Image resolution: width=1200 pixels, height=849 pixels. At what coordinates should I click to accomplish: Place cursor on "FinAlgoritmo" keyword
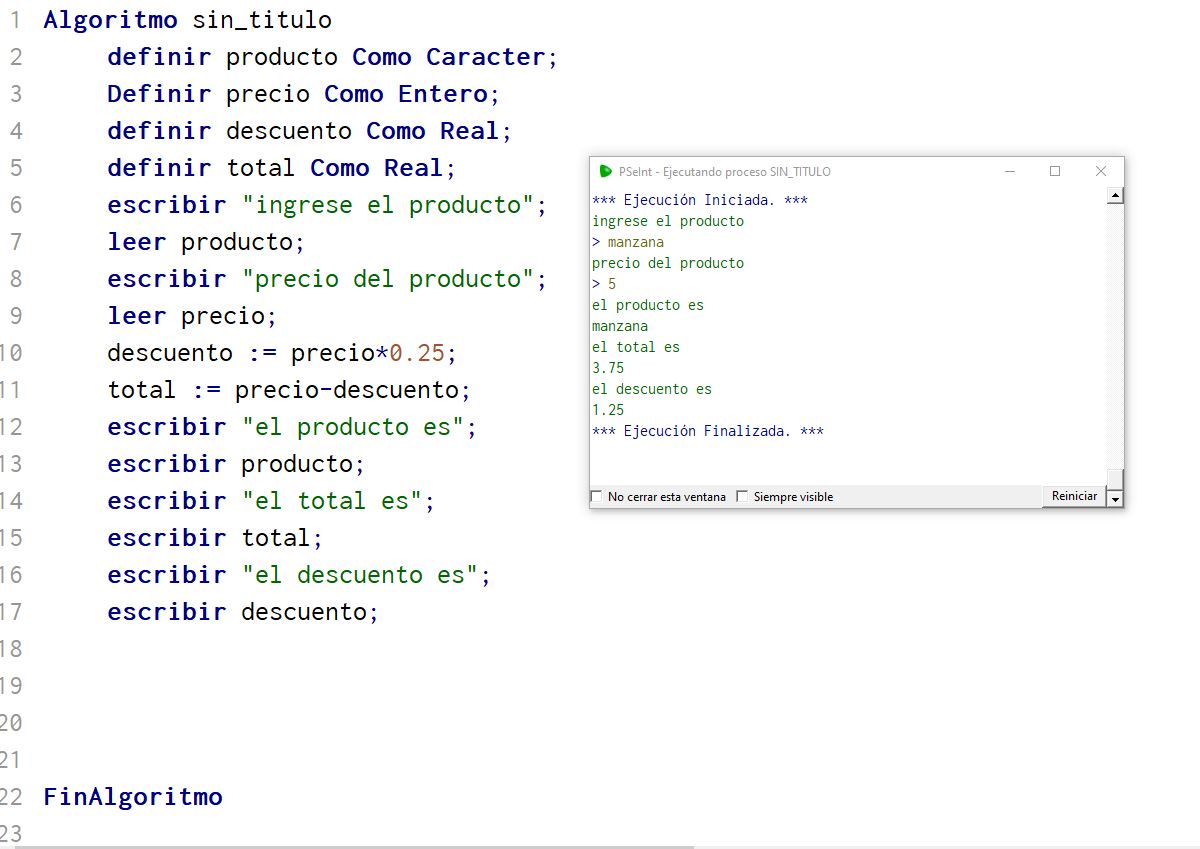(x=133, y=797)
